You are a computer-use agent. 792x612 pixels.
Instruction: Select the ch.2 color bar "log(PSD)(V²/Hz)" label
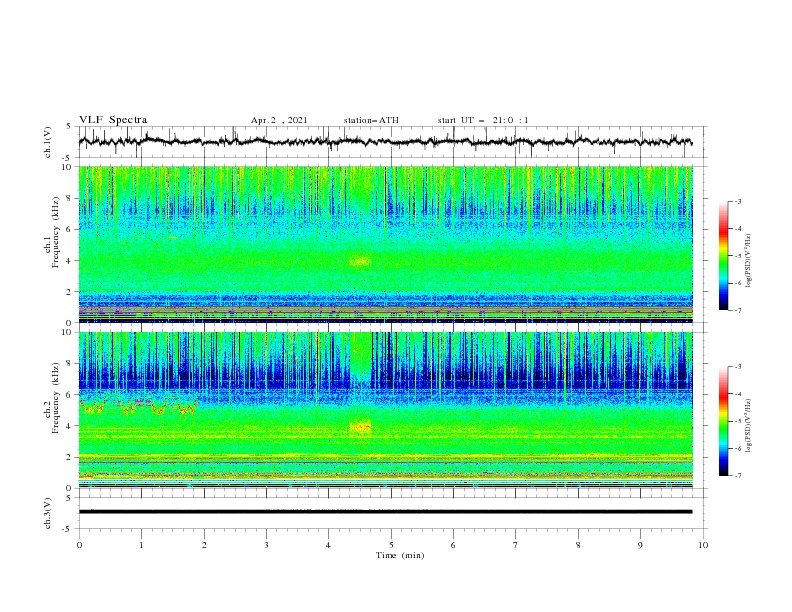pos(749,427)
